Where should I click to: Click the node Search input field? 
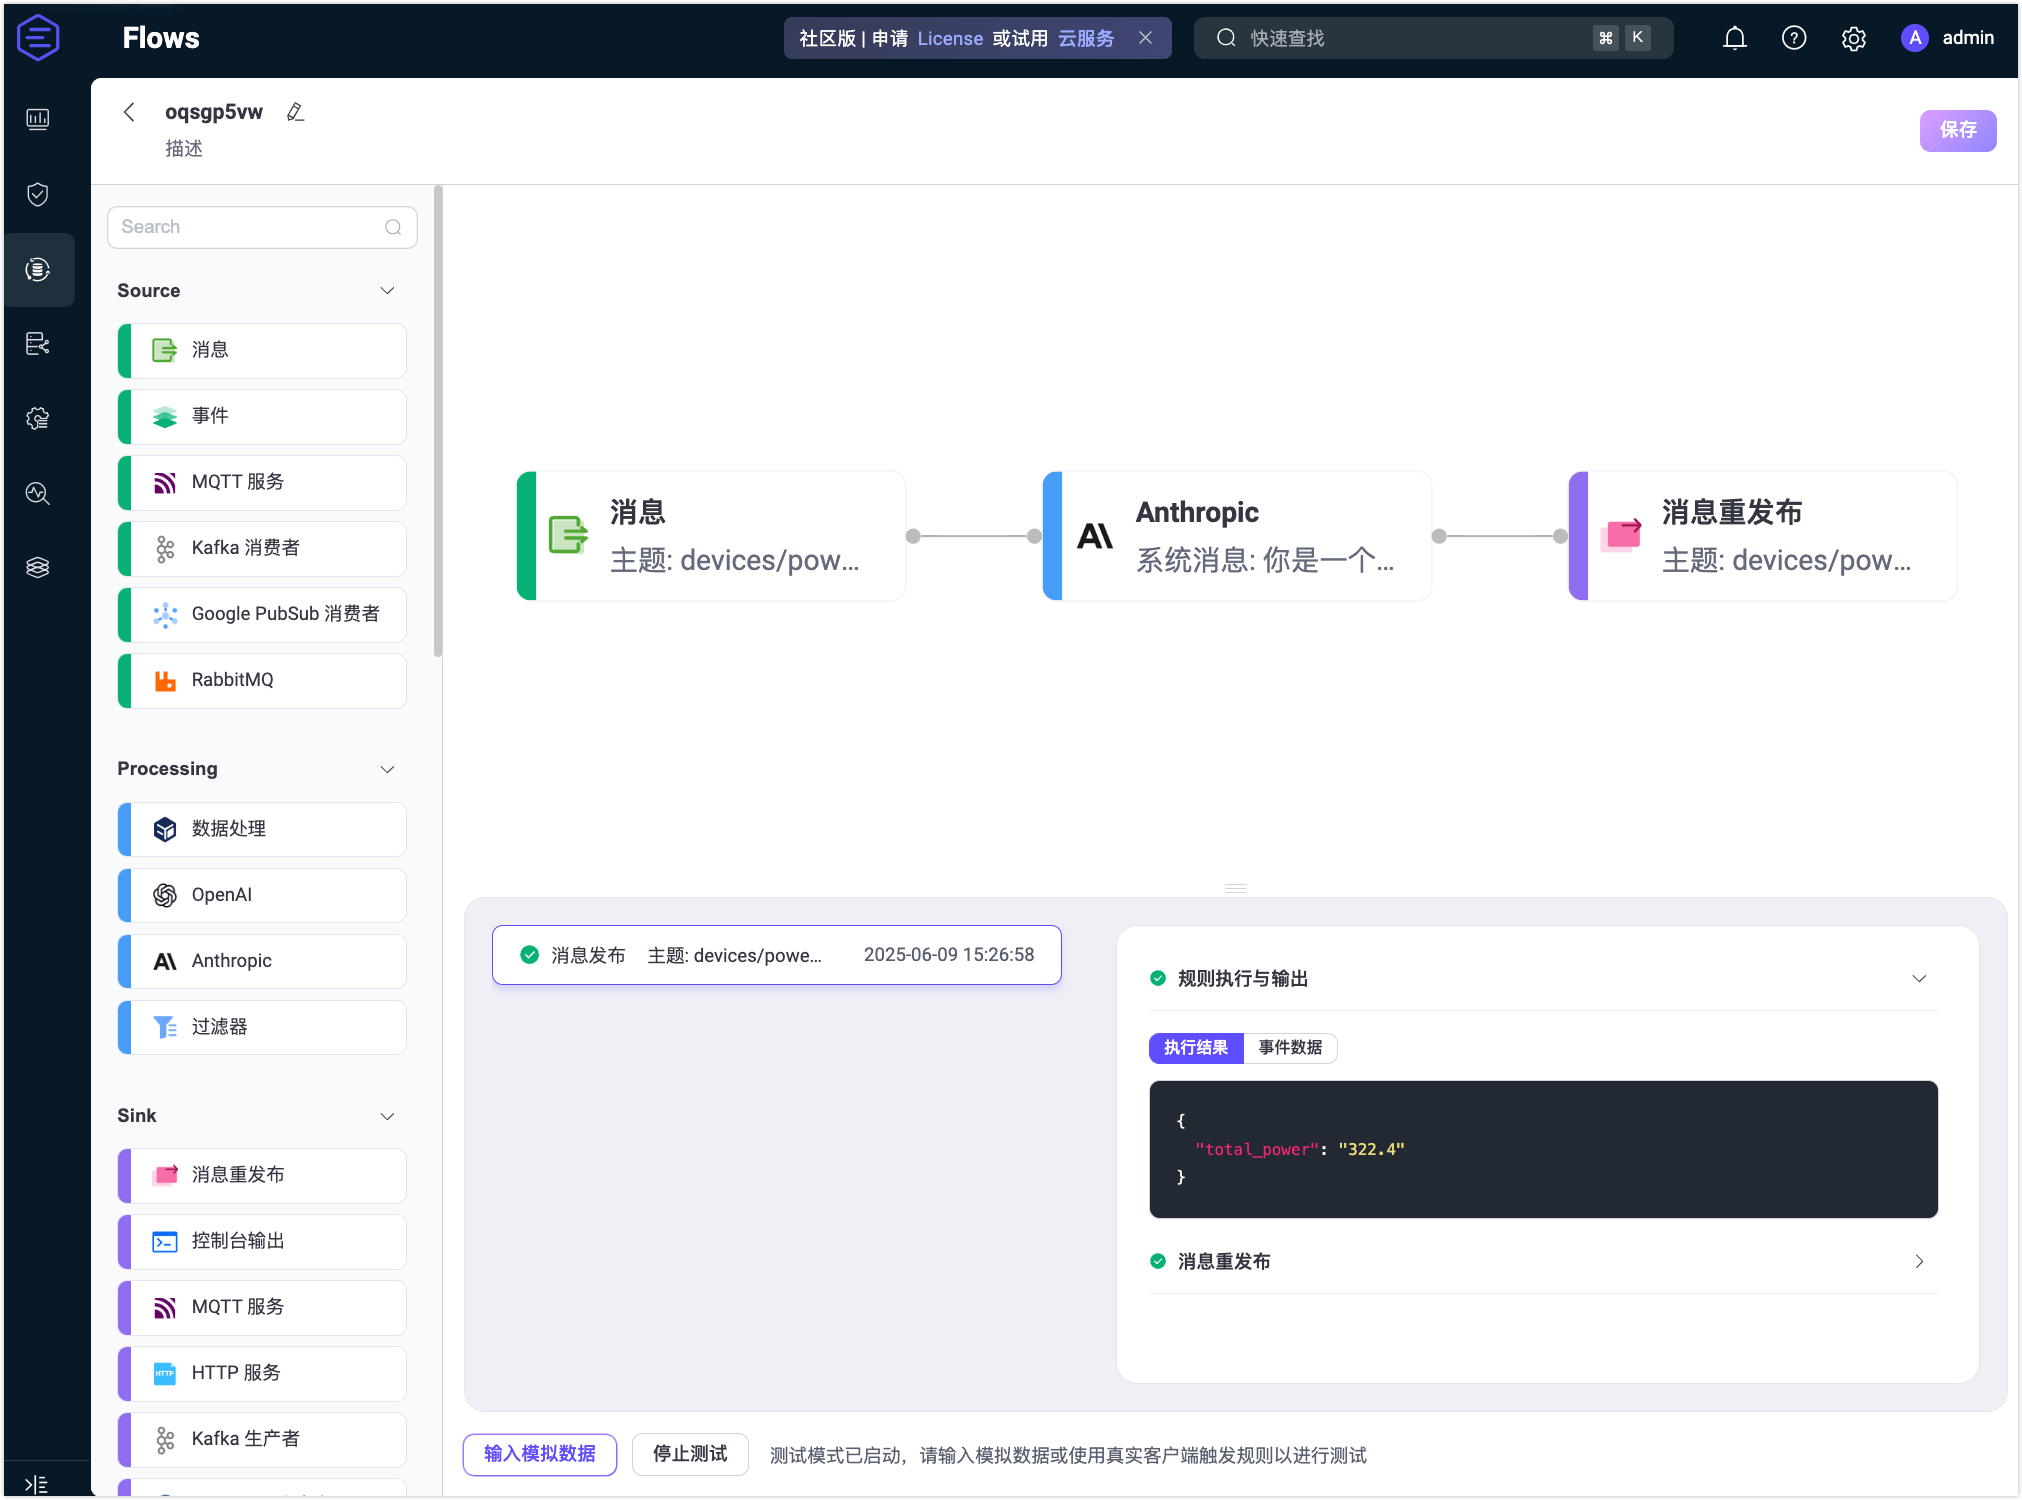pos(250,227)
